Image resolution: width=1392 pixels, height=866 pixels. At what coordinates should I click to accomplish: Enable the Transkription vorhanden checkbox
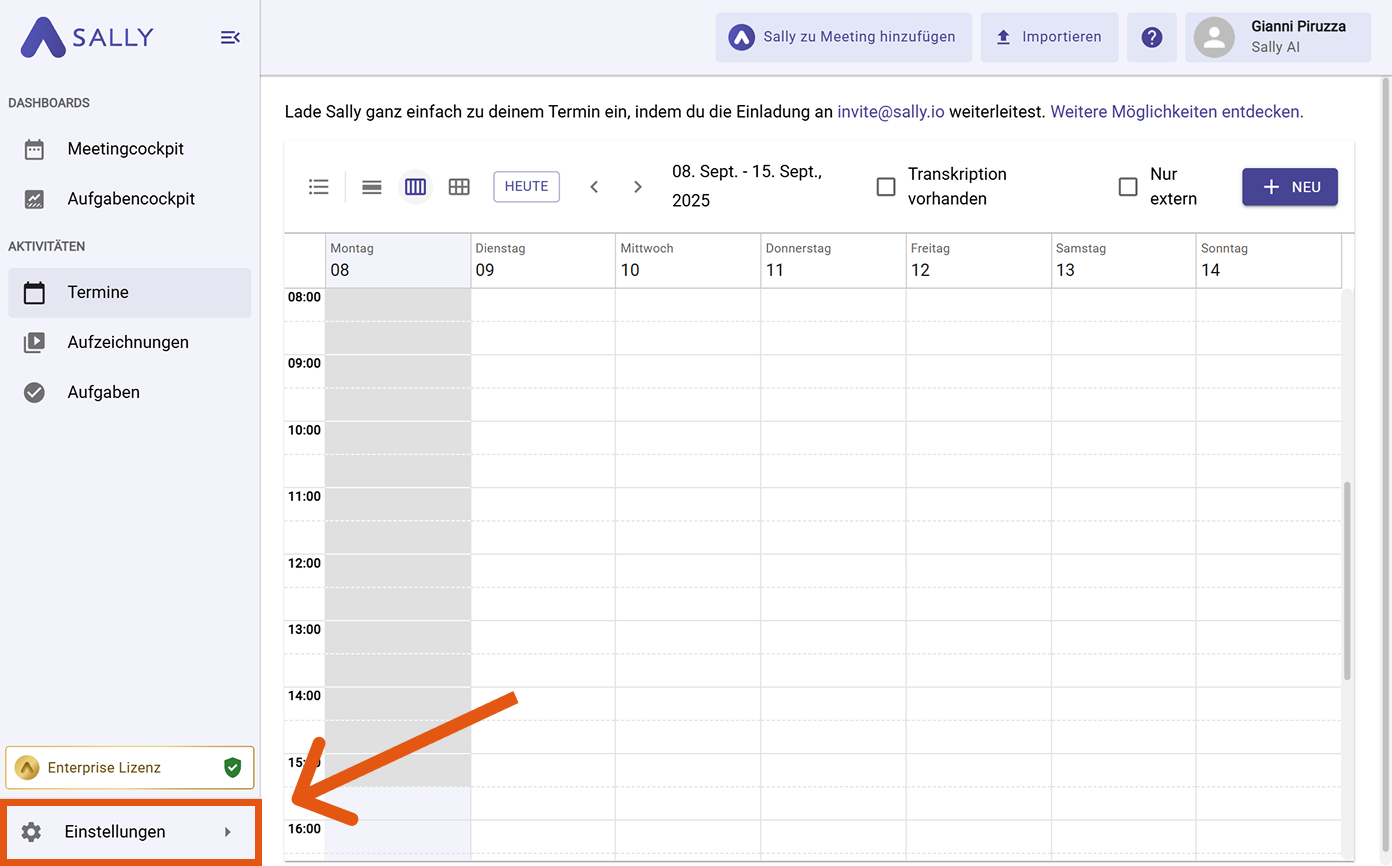[x=886, y=187]
